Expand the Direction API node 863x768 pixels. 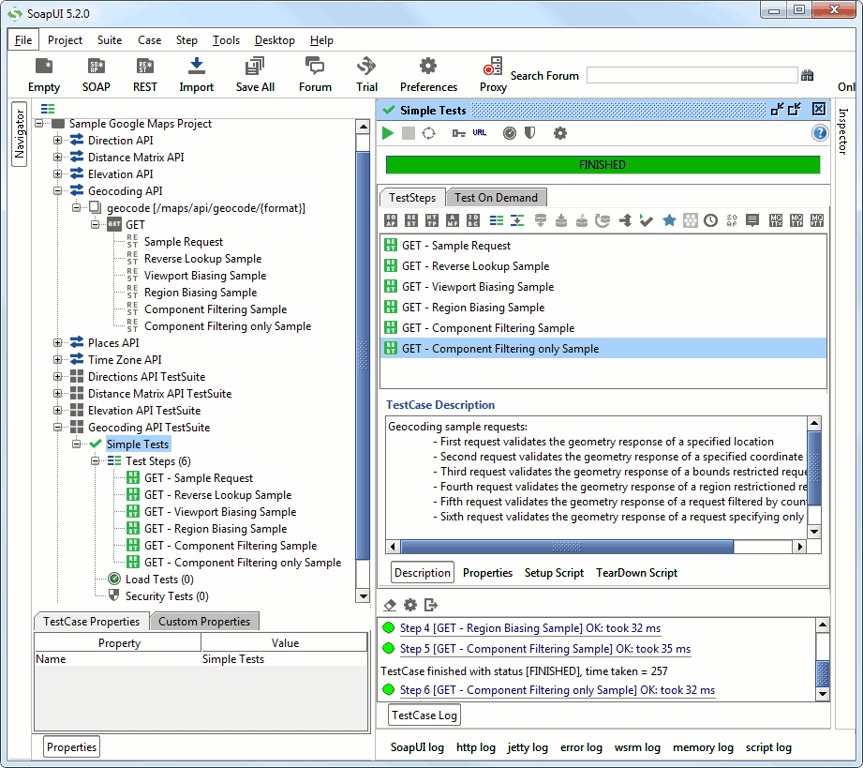pos(57,140)
